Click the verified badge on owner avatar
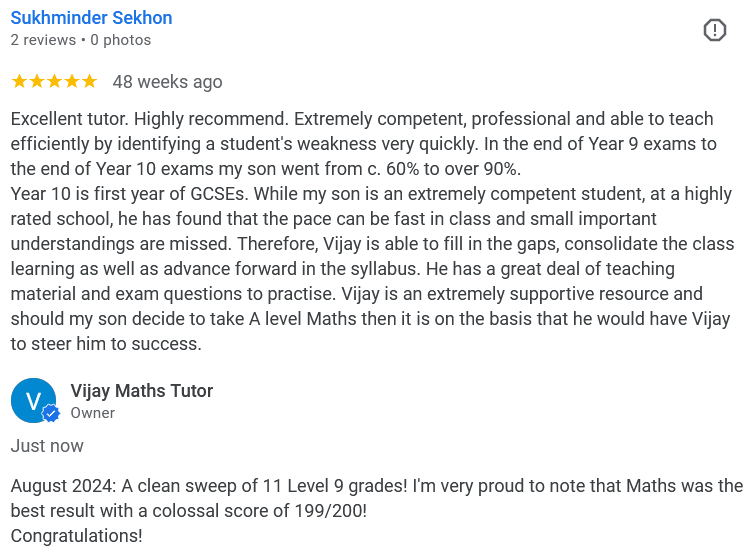Viewport: 749px width, 551px height. [51, 413]
